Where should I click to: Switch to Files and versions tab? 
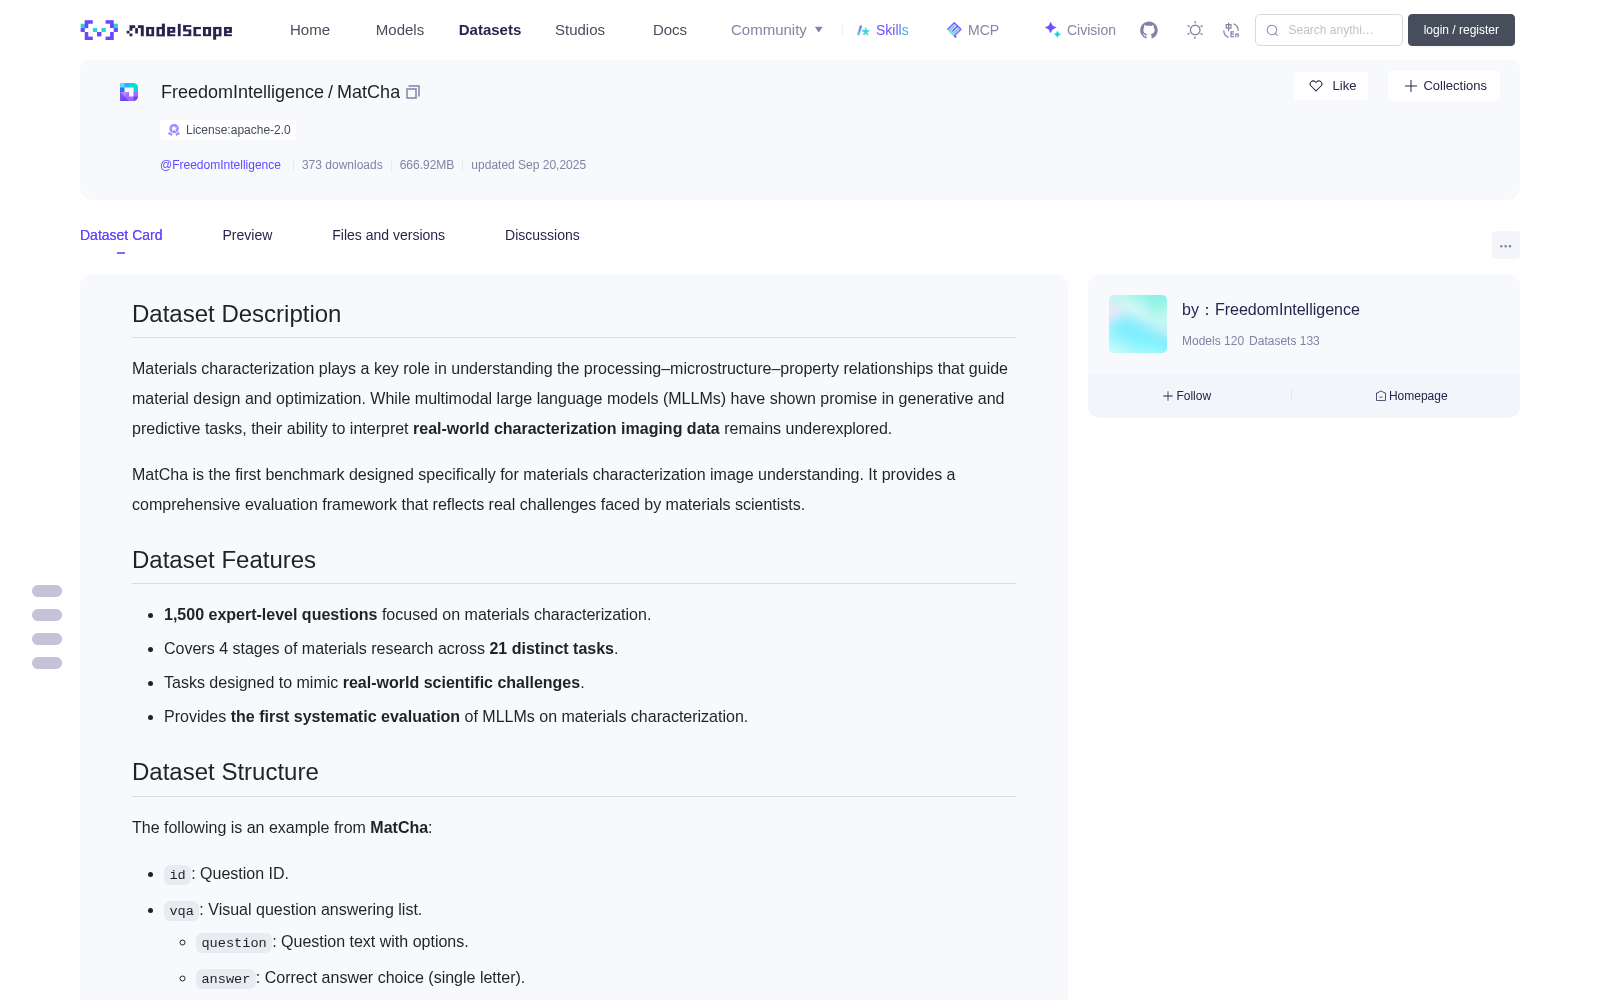coord(388,235)
